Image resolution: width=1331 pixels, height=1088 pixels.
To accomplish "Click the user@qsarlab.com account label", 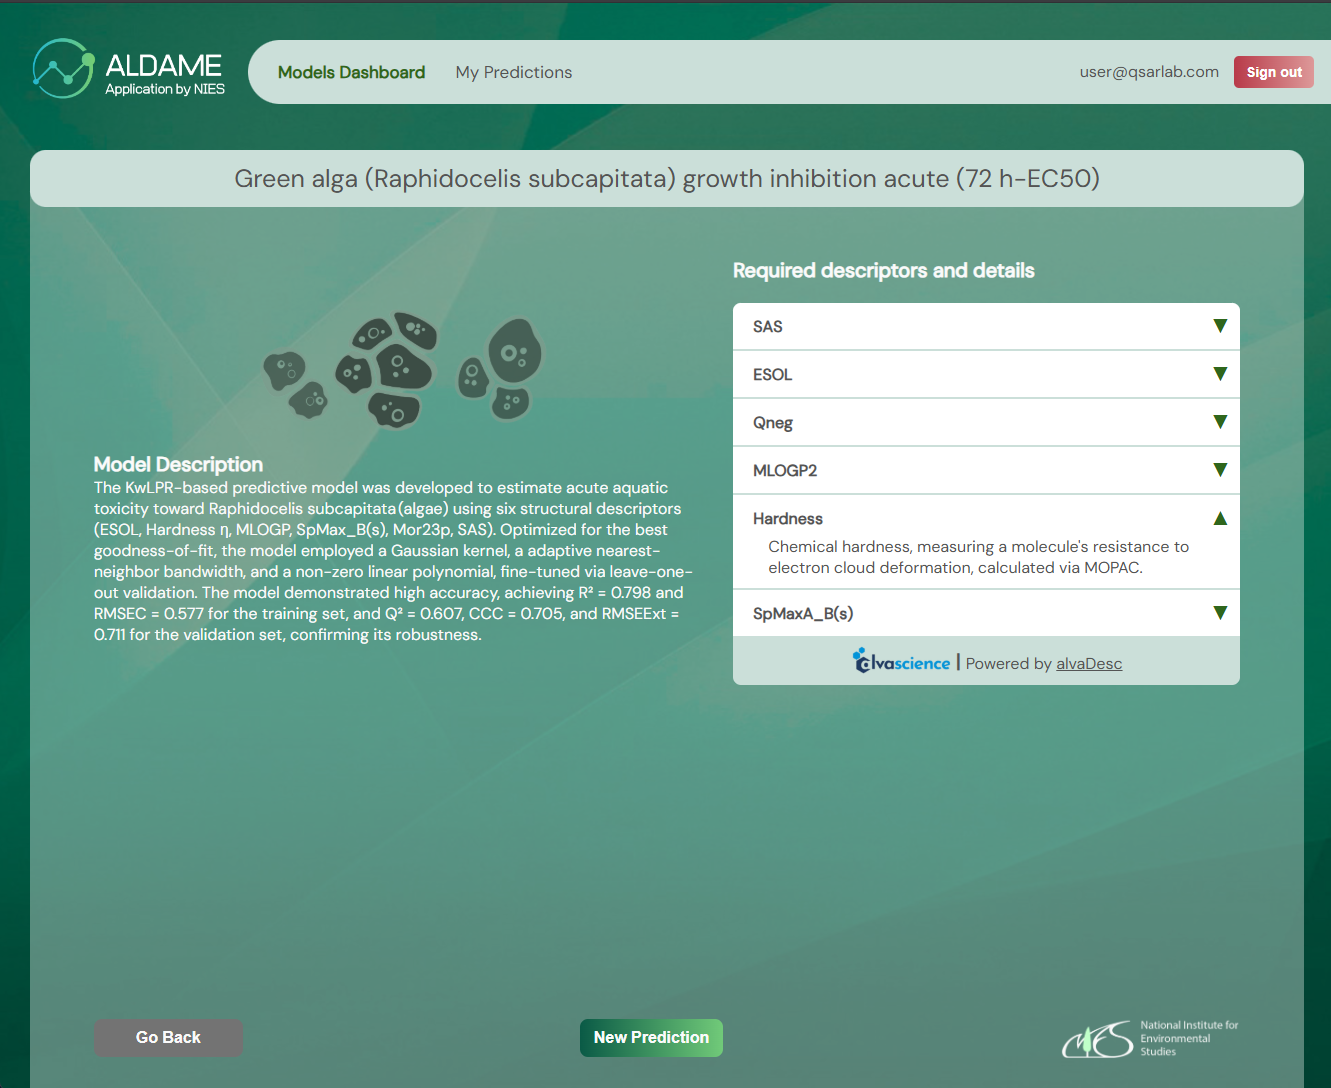I will [x=1149, y=72].
